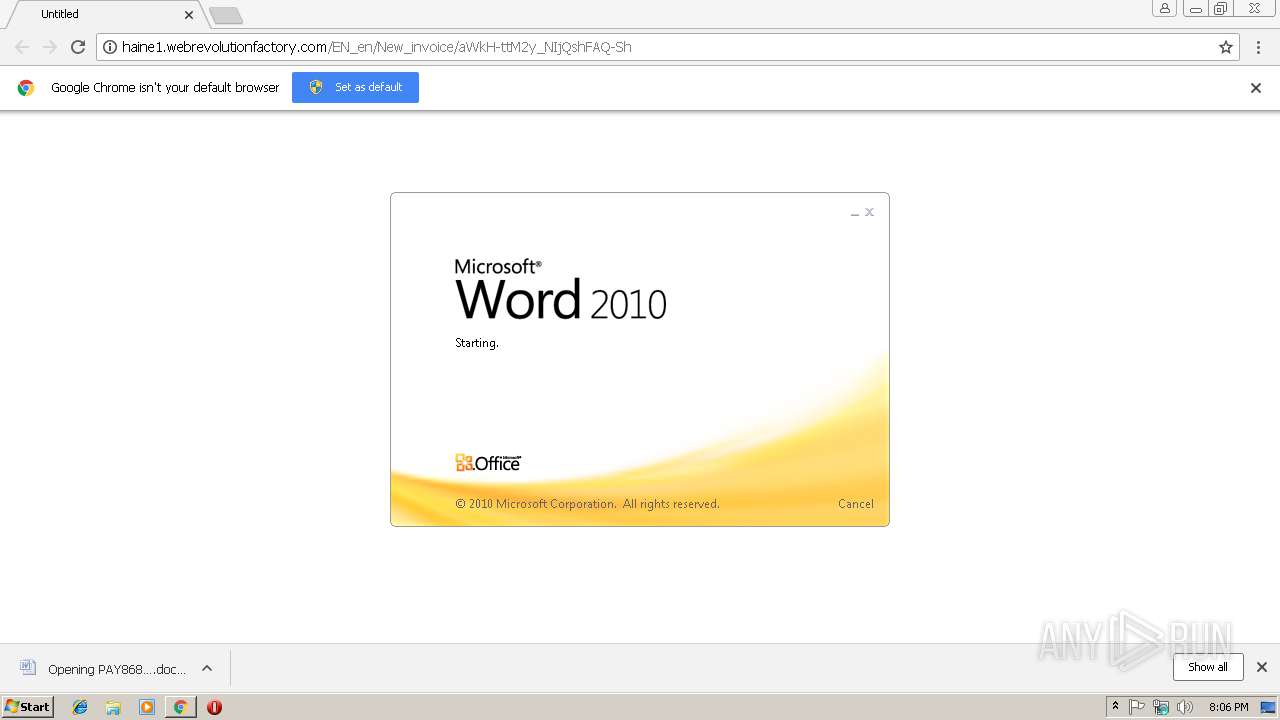Close the Word splash screen
This screenshot has height=720, width=1280.
coord(870,212)
